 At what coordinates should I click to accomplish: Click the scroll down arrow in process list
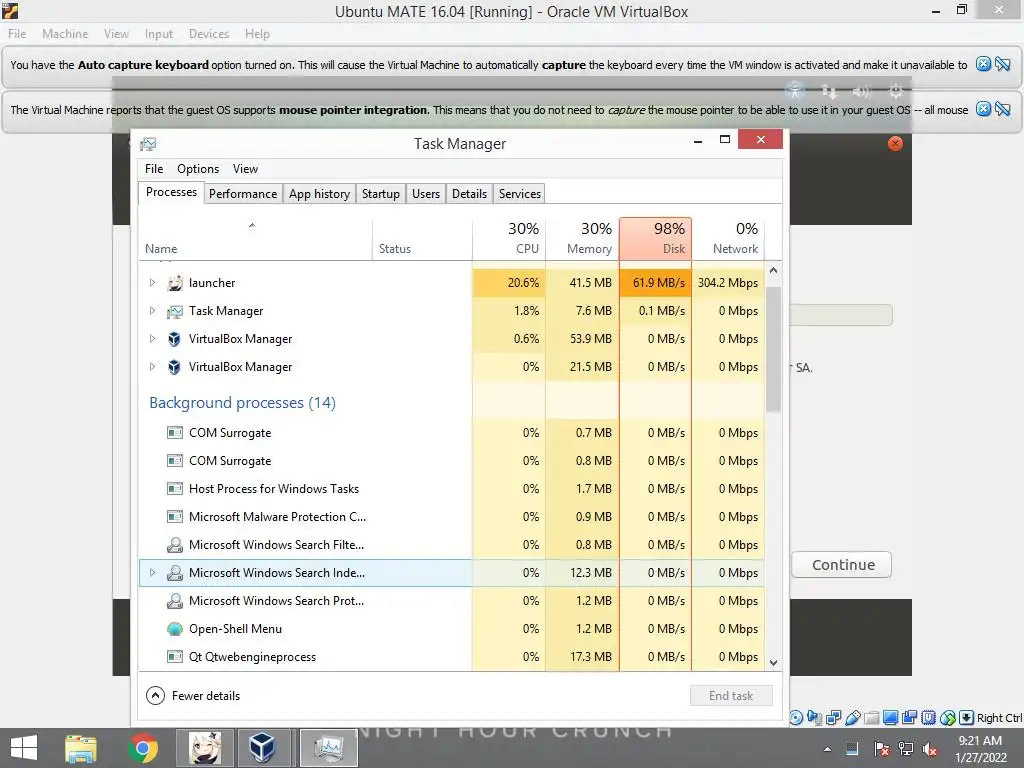pyautogui.click(x=773, y=662)
